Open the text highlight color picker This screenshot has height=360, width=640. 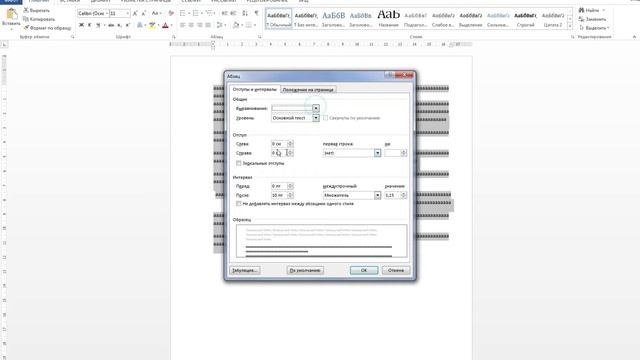pos(152,25)
